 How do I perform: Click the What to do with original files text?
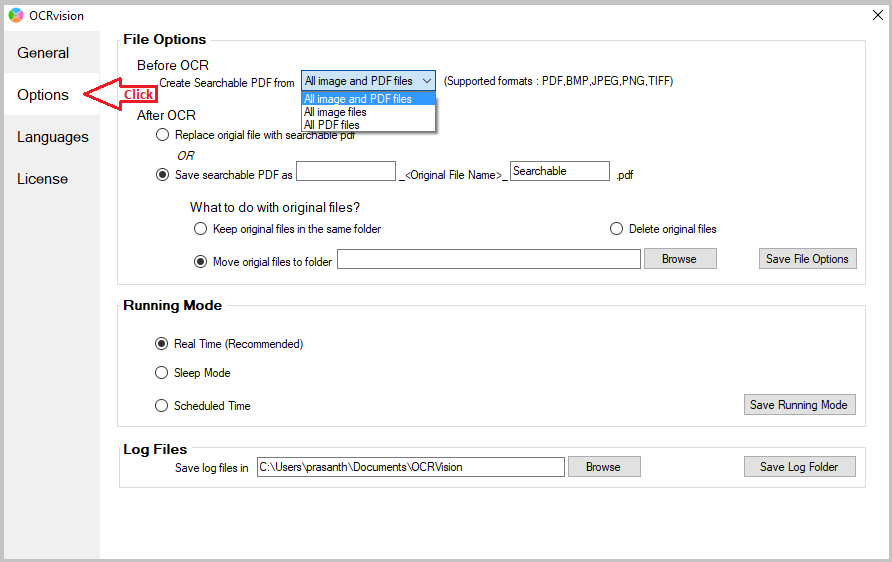[x=275, y=208]
